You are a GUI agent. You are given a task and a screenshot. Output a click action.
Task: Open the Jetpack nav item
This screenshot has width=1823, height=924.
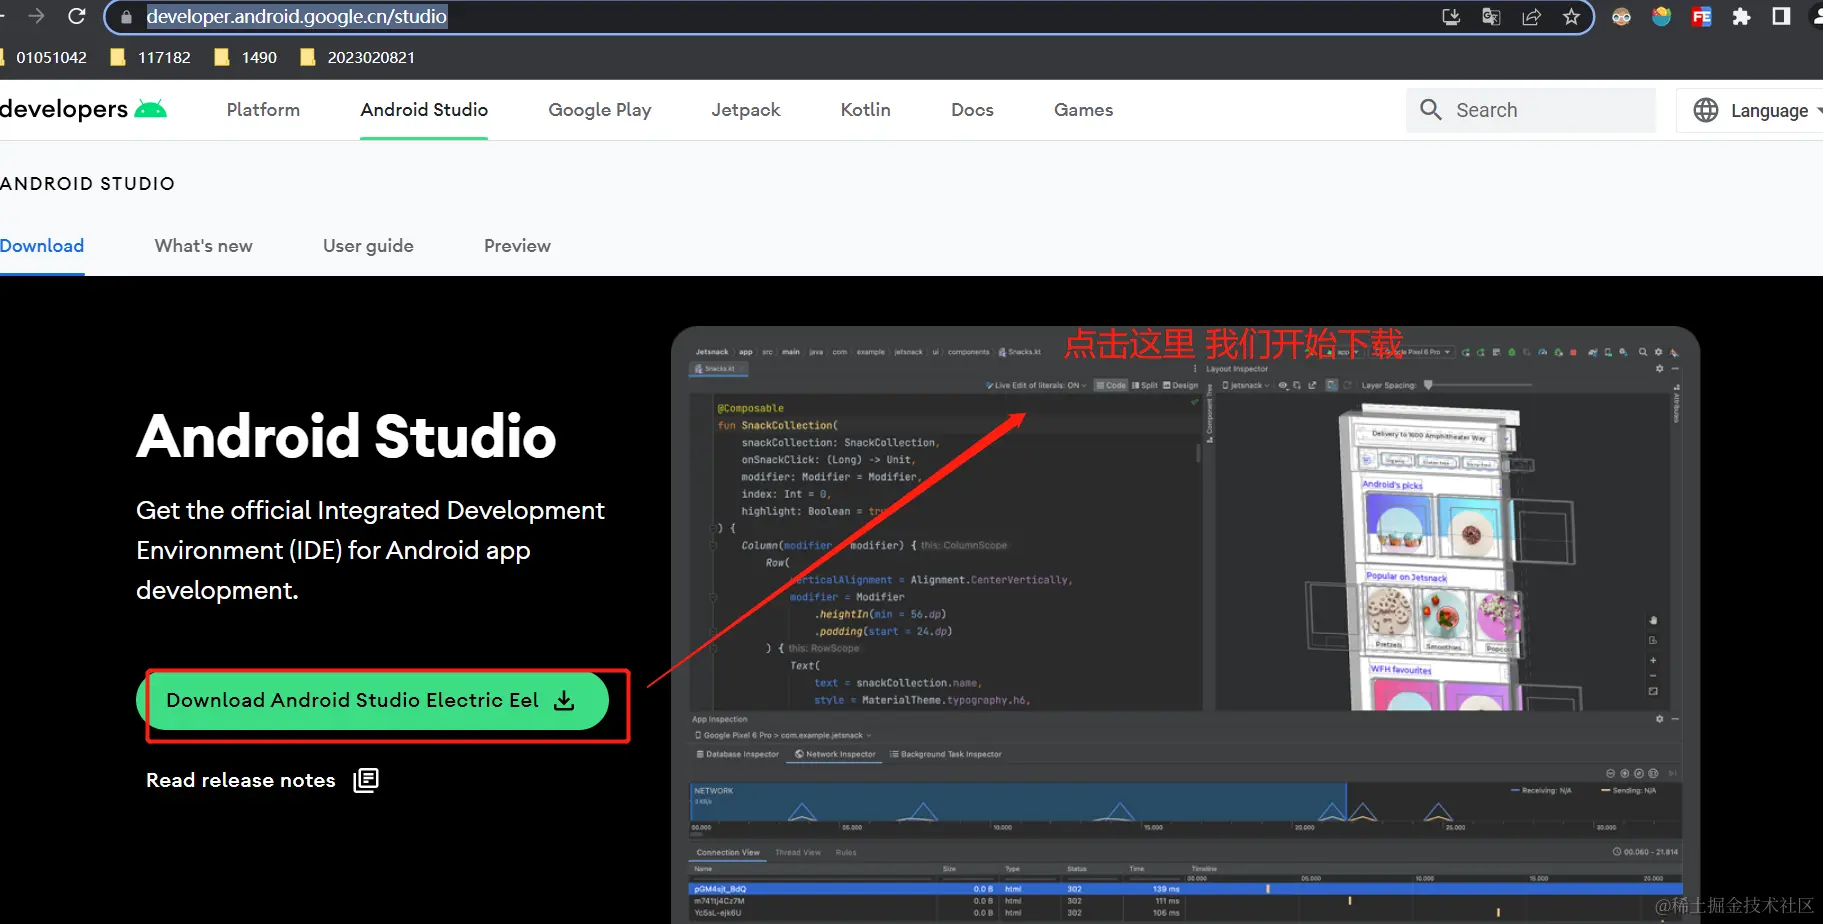[x=746, y=110]
